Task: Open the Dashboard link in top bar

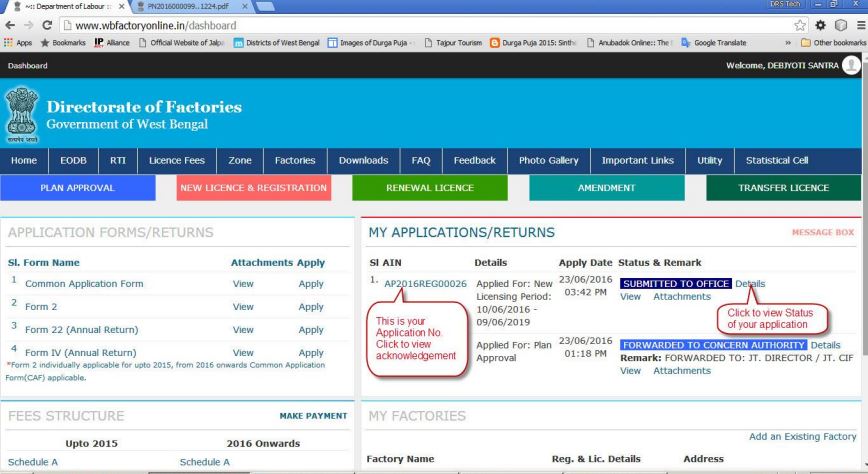Action: coord(28,65)
